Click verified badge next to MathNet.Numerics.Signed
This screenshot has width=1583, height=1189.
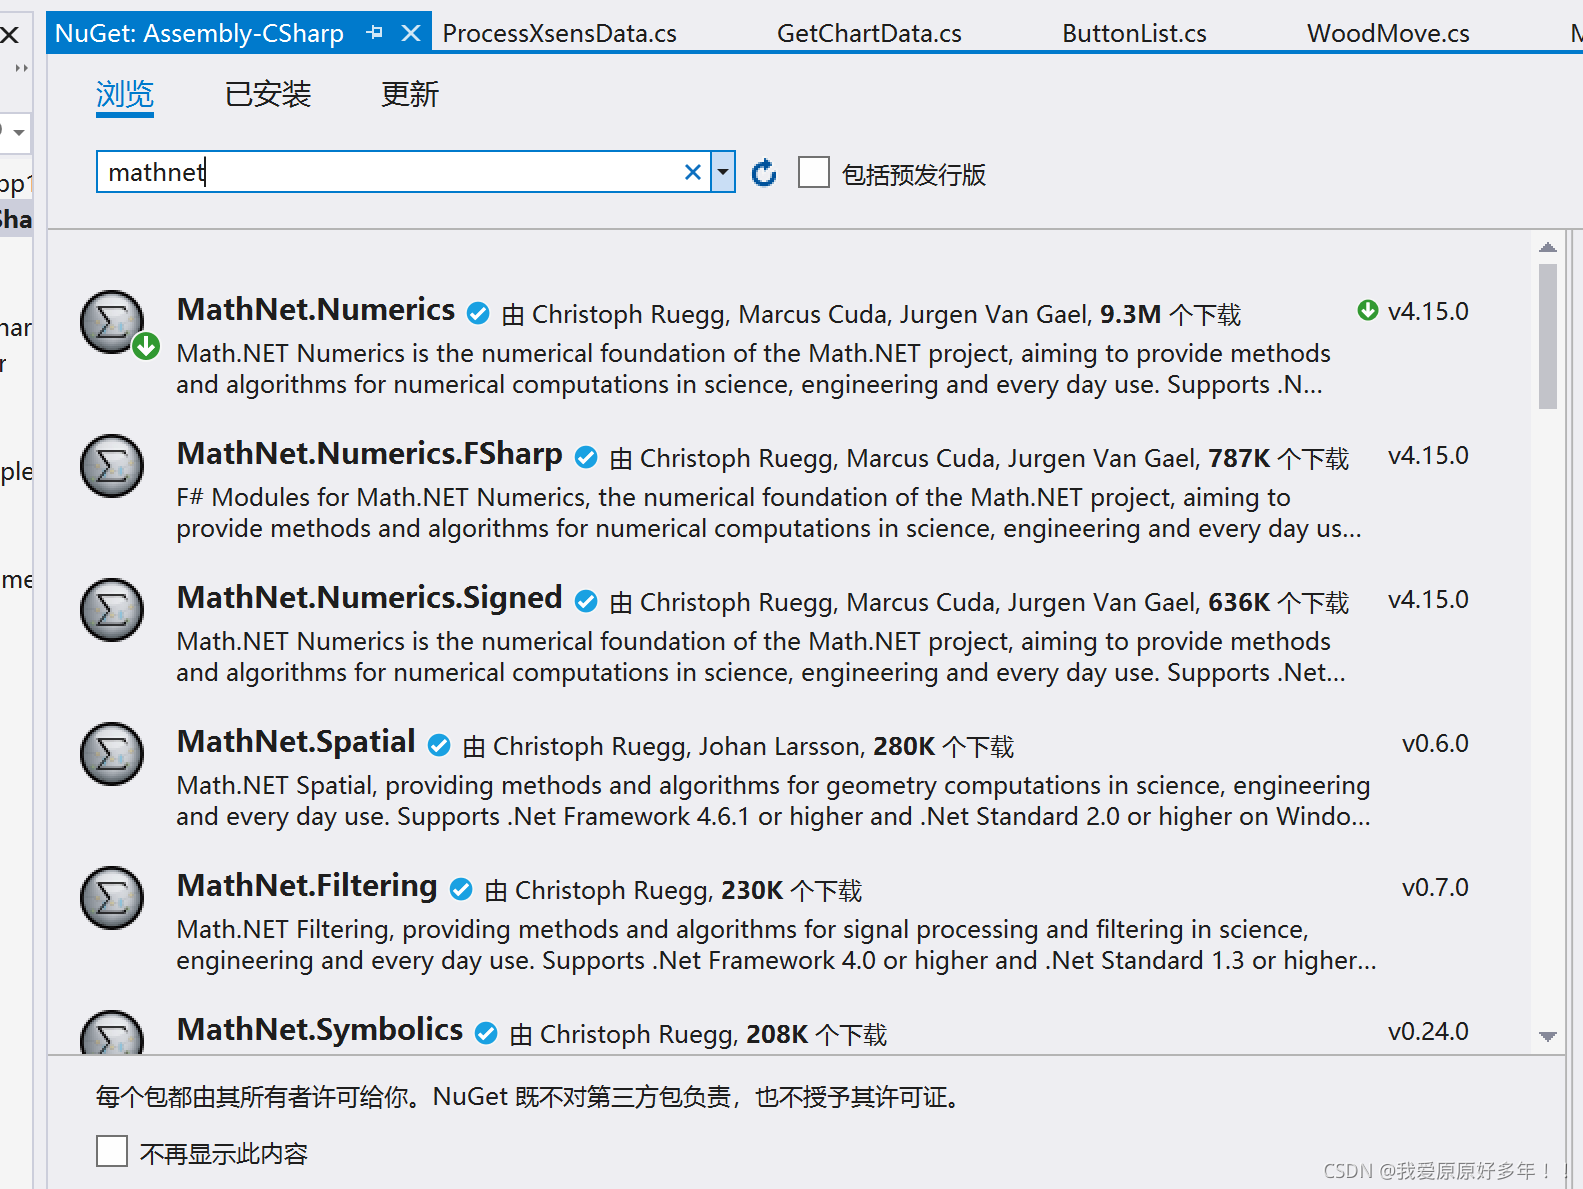click(x=586, y=602)
